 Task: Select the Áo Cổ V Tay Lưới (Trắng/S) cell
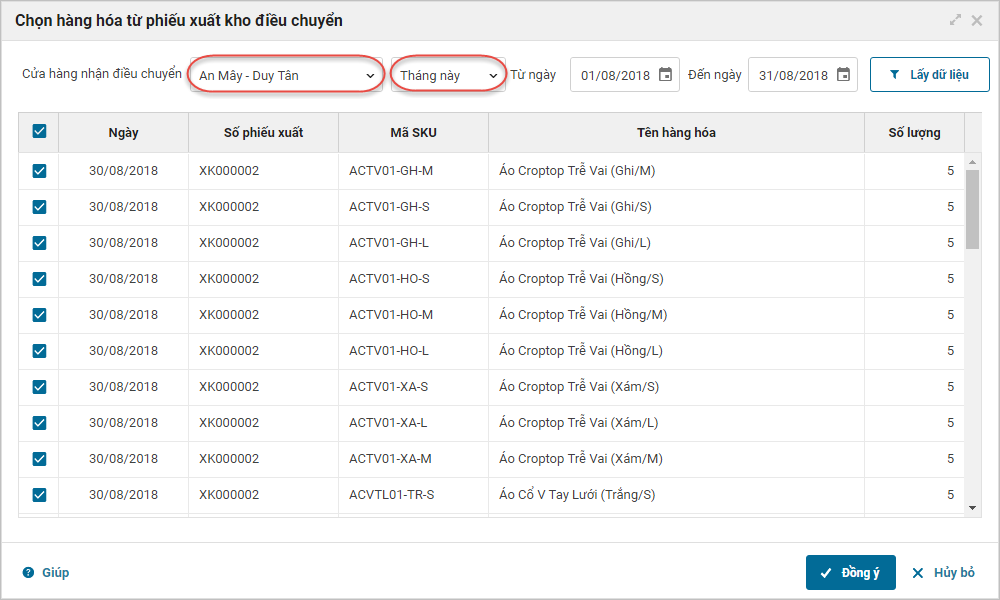676,495
